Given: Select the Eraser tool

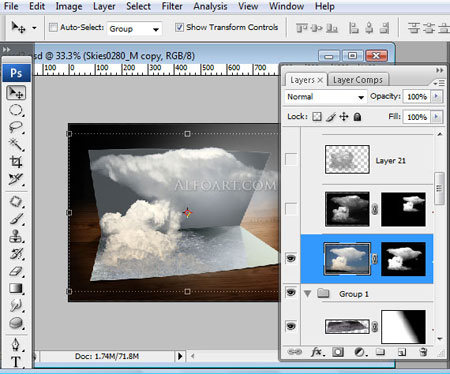Looking at the screenshot, I should (16, 271).
